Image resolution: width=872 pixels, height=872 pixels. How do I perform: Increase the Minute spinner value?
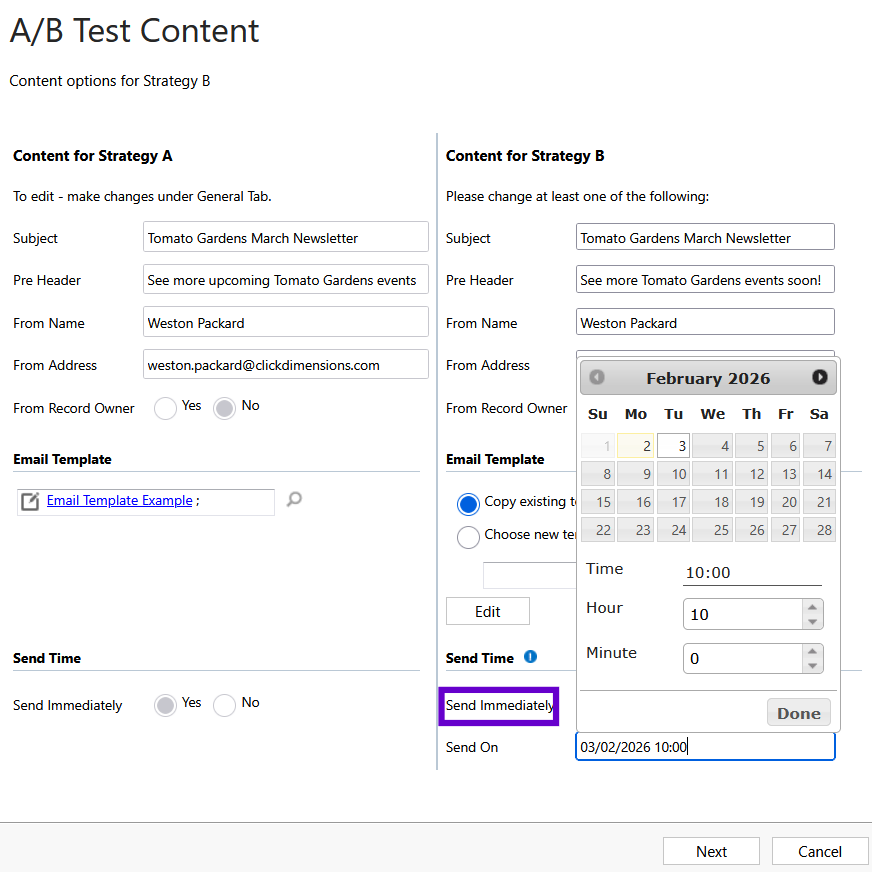[x=812, y=651]
